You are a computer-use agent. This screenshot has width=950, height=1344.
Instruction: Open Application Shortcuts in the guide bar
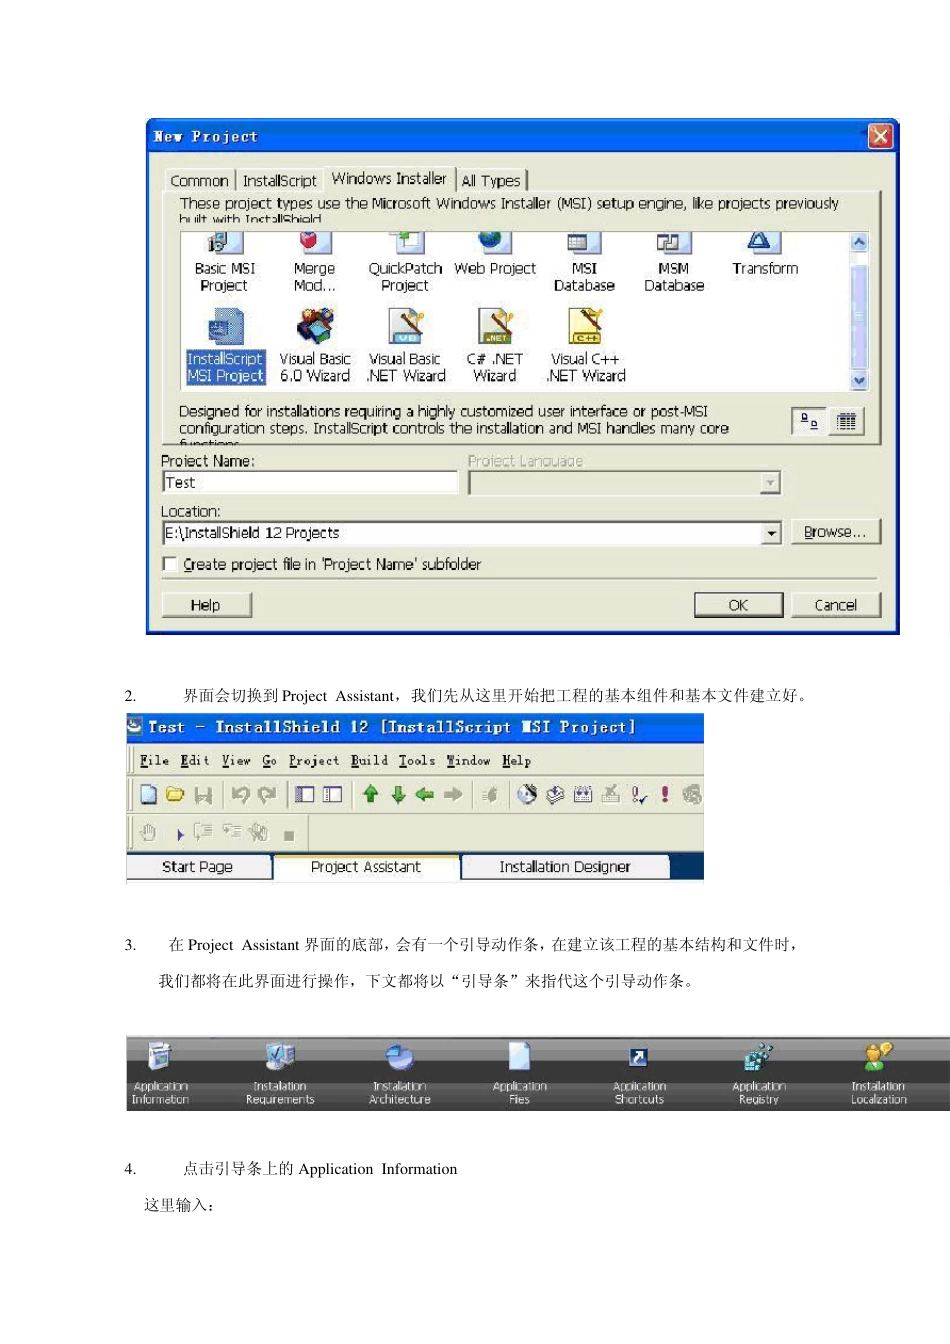tap(639, 1073)
